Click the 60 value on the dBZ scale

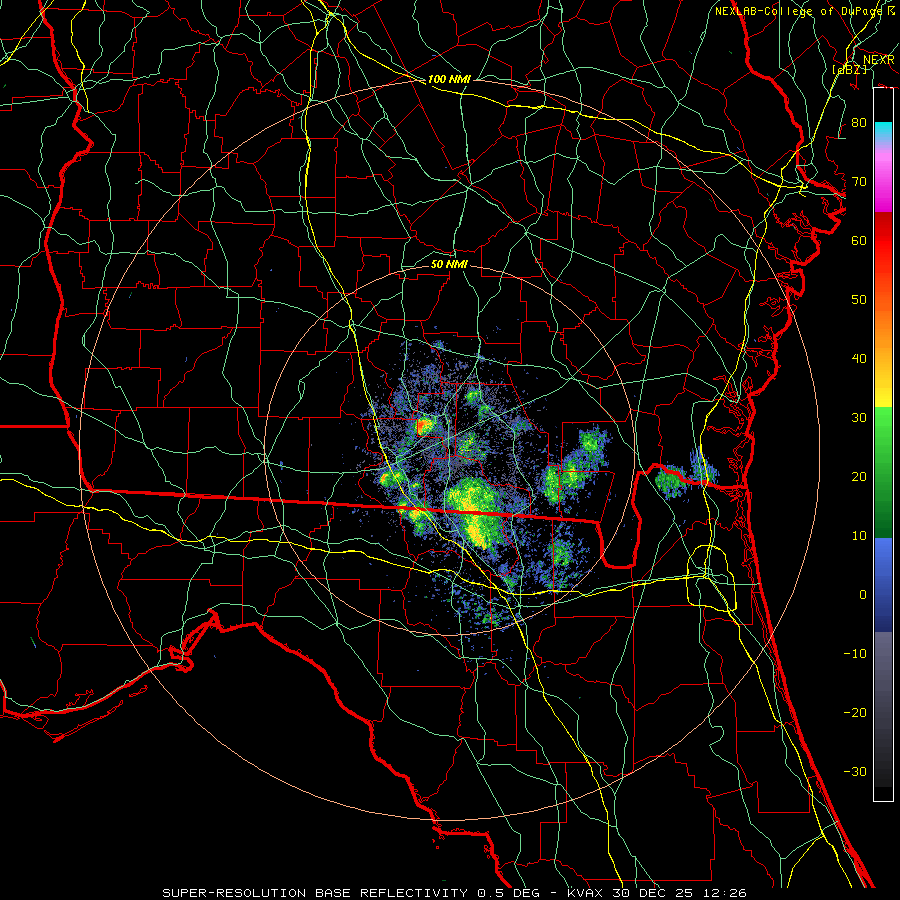point(859,241)
